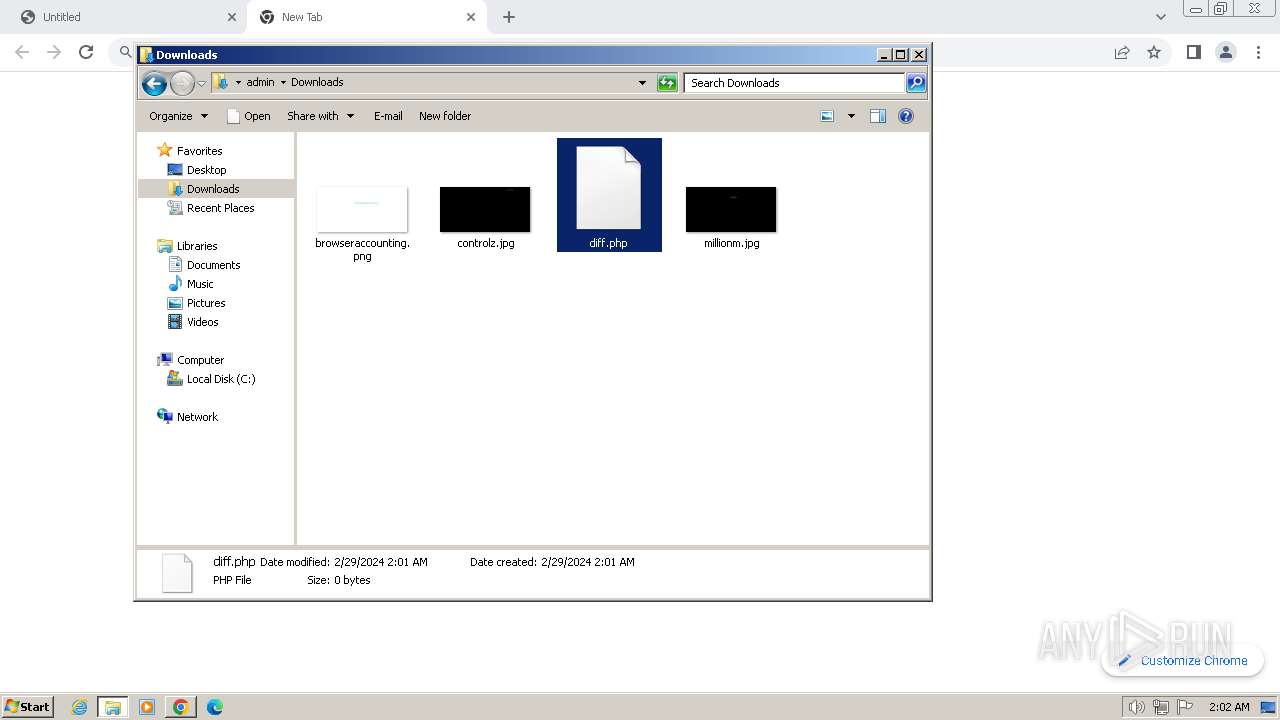Click Chrome icon in taskbar
The height and width of the screenshot is (720, 1280).
[x=181, y=707]
